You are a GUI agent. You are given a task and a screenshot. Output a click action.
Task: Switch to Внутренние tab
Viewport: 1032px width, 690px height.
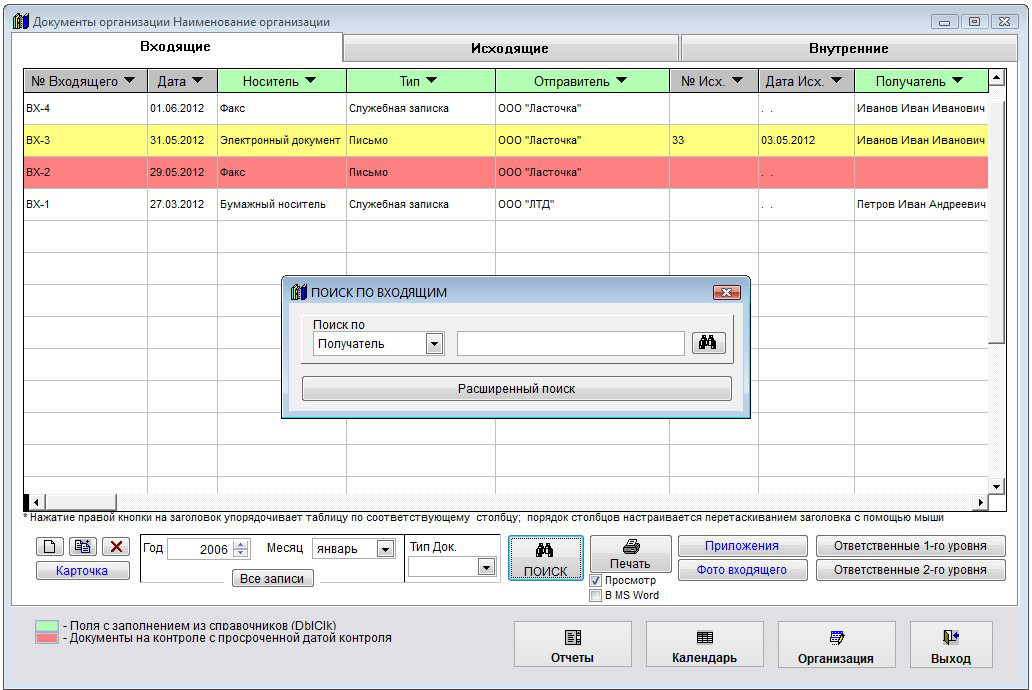coord(849,48)
